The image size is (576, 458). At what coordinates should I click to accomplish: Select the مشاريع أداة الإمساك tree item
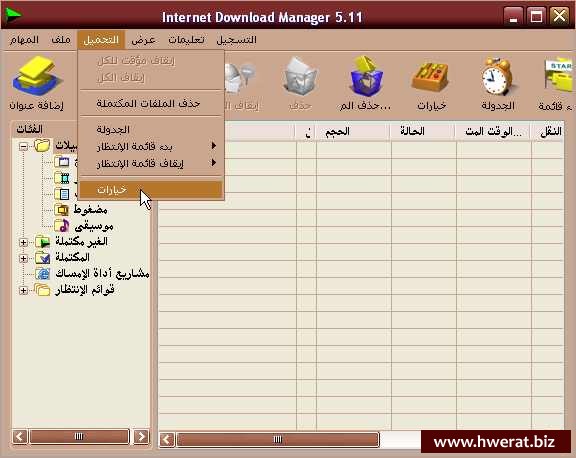pos(102,274)
